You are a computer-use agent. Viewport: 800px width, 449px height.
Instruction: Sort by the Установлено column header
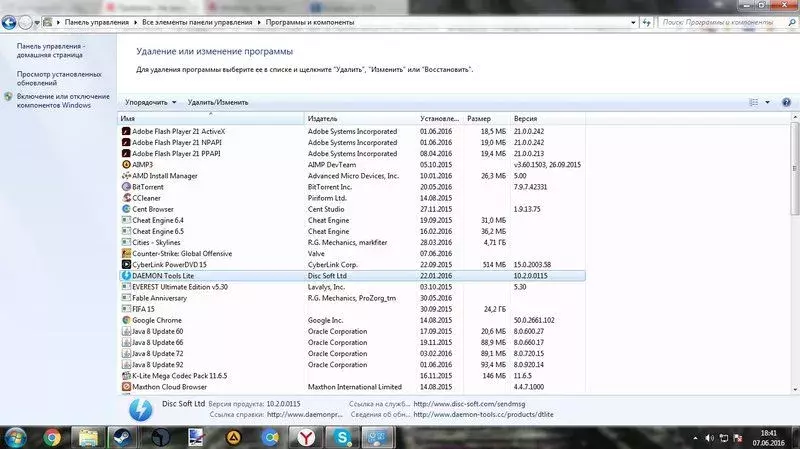coord(440,118)
